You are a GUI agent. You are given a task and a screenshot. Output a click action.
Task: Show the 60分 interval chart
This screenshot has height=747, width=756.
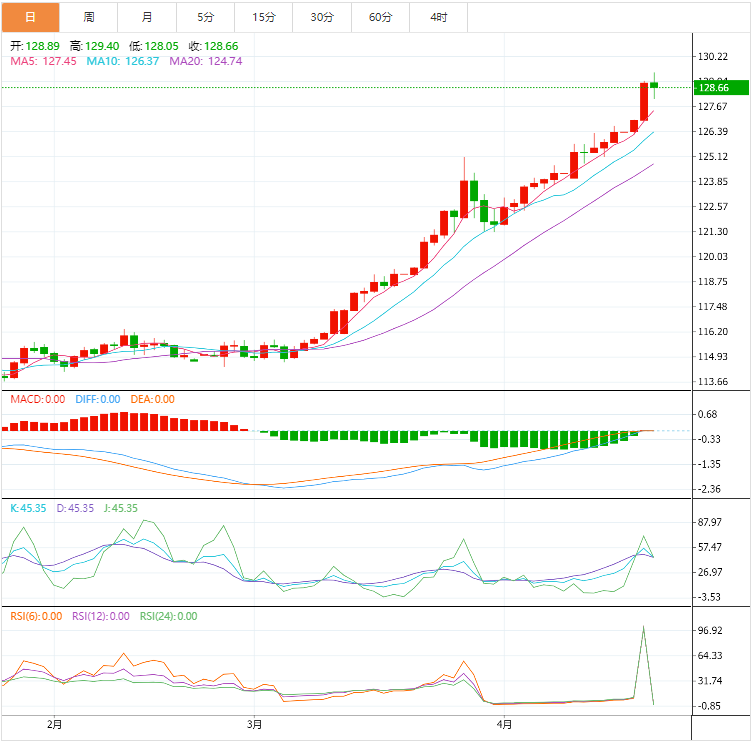(381, 17)
